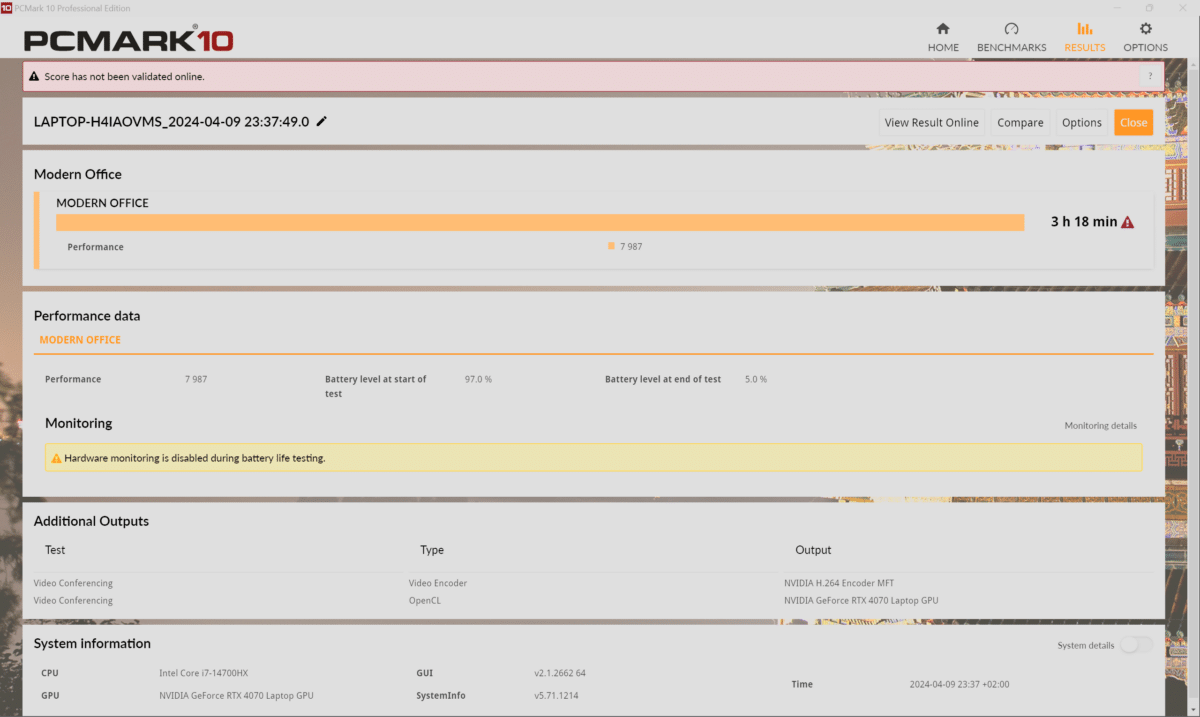
Task: Click the Test column header
Action: [55, 550]
